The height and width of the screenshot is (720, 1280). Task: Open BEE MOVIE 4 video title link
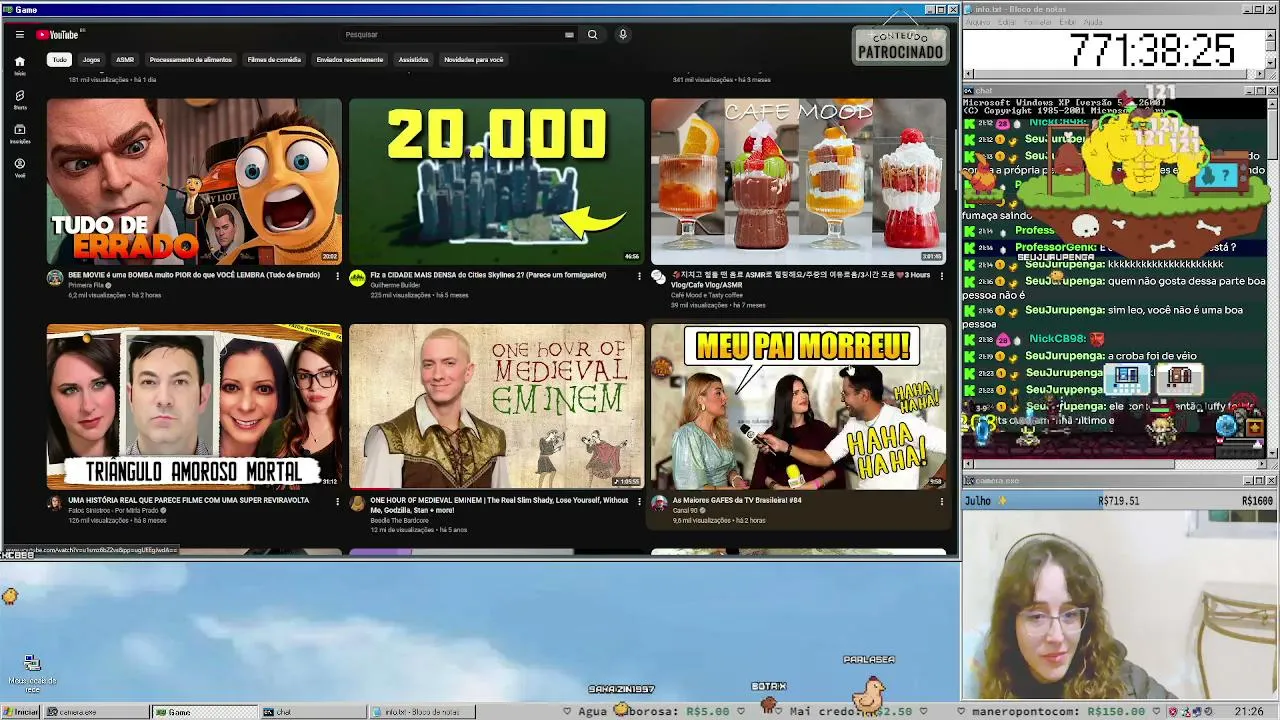tap(194, 275)
